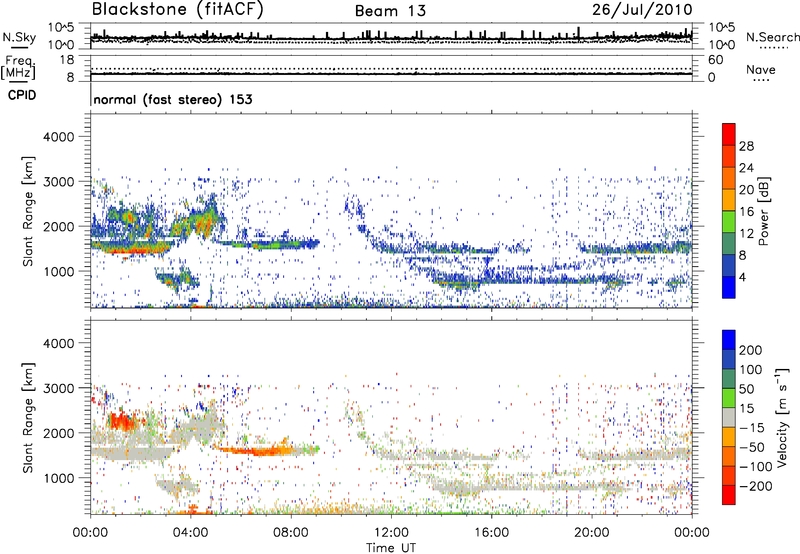800x554 pixels.
Task: Click the 'Nave' legend label
Action: click(761, 70)
